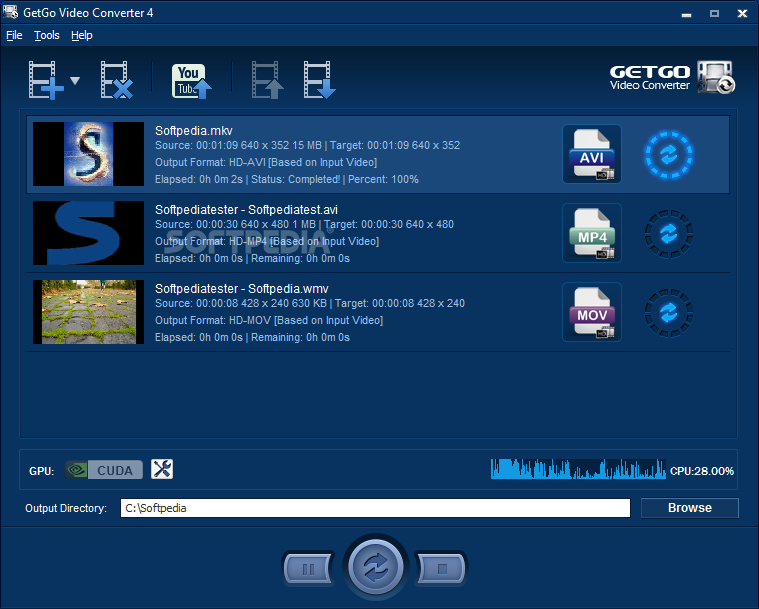Click the CPU:28.00% readout
Viewport: 759px width, 609px height.
click(x=702, y=471)
